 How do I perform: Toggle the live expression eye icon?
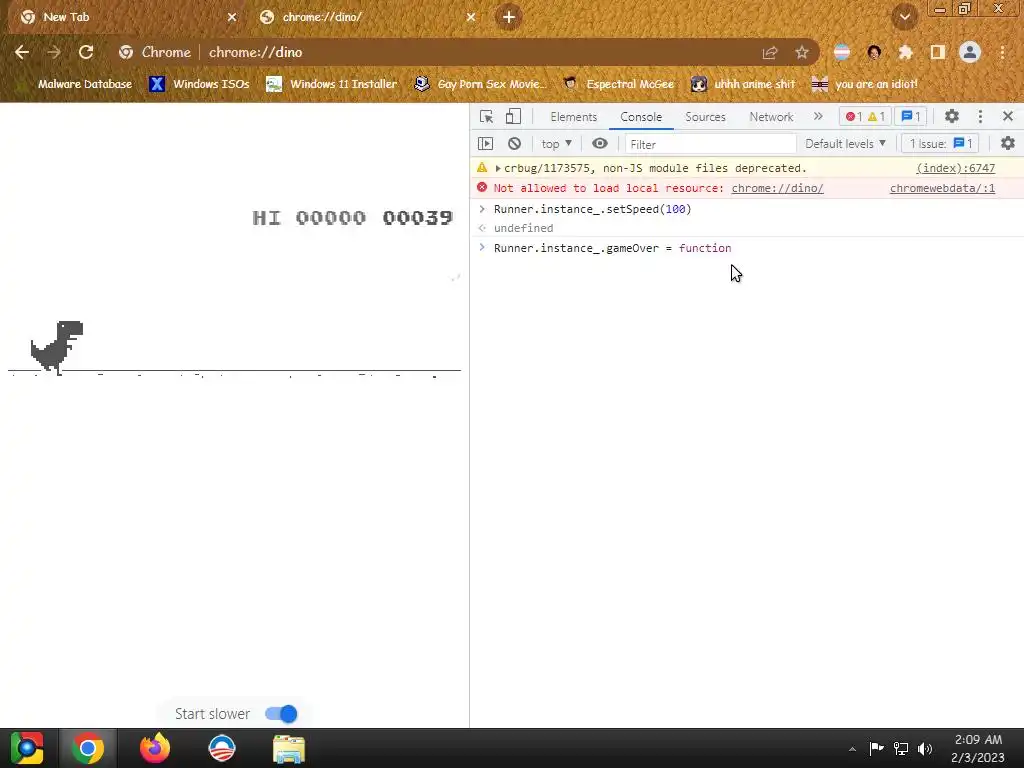click(600, 144)
